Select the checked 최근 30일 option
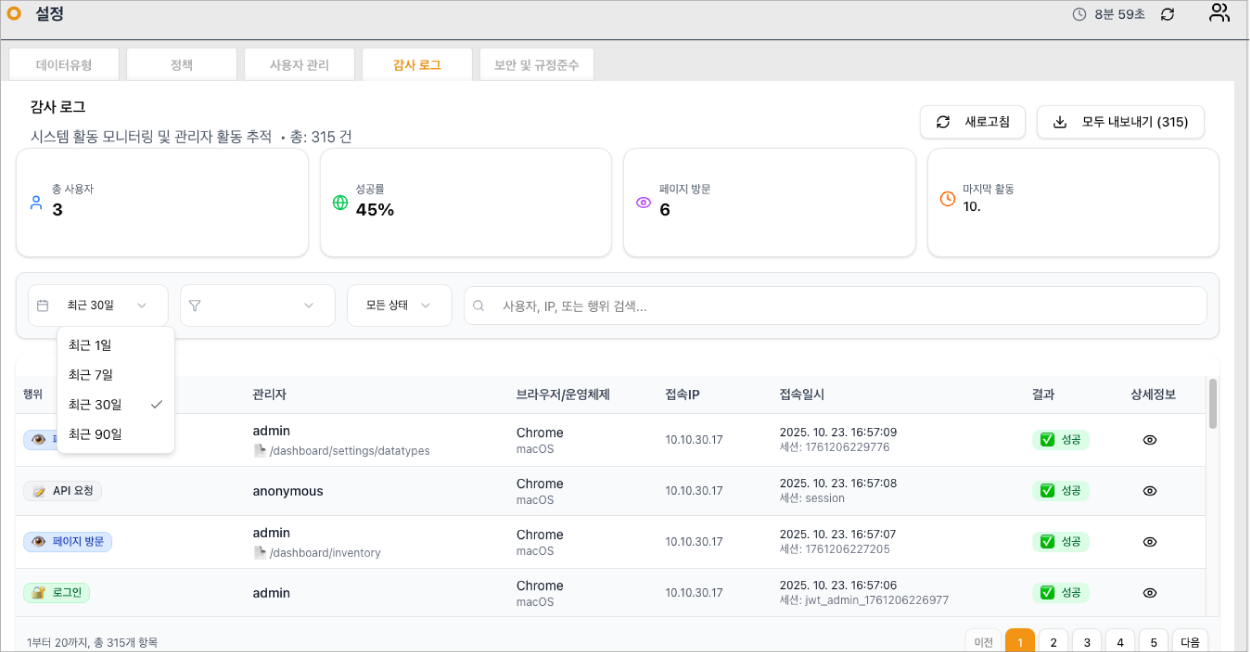Image resolution: width=1250 pixels, height=652 pixels. pyautogui.click(x=116, y=405)
